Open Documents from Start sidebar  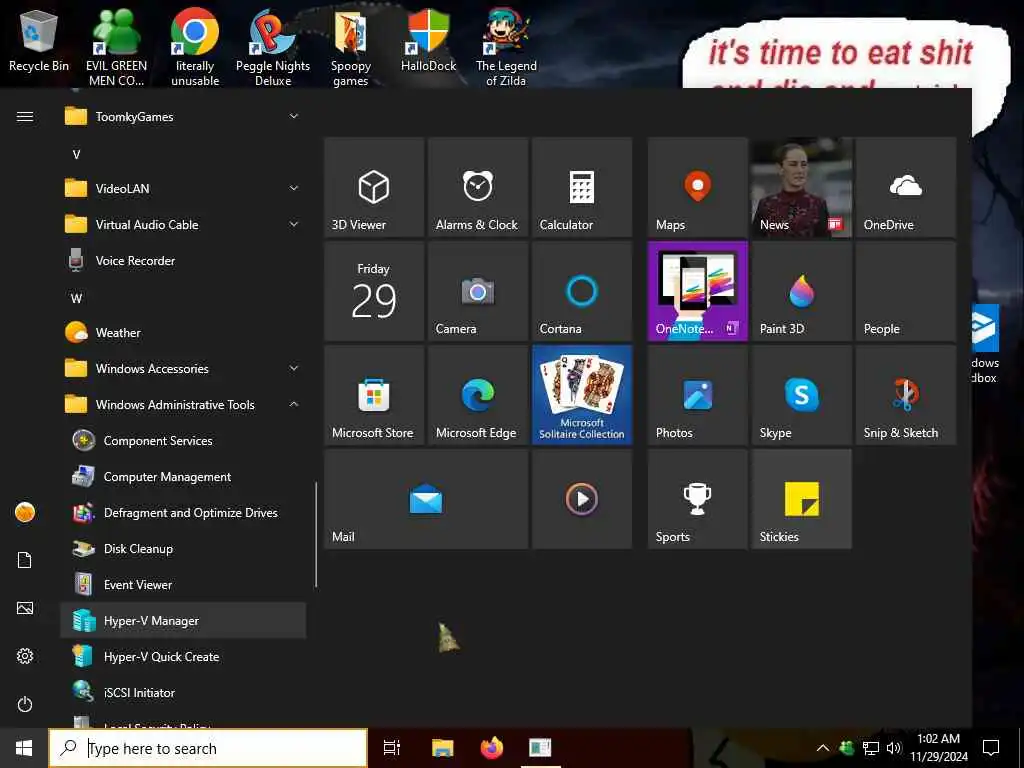coord(25,560)
